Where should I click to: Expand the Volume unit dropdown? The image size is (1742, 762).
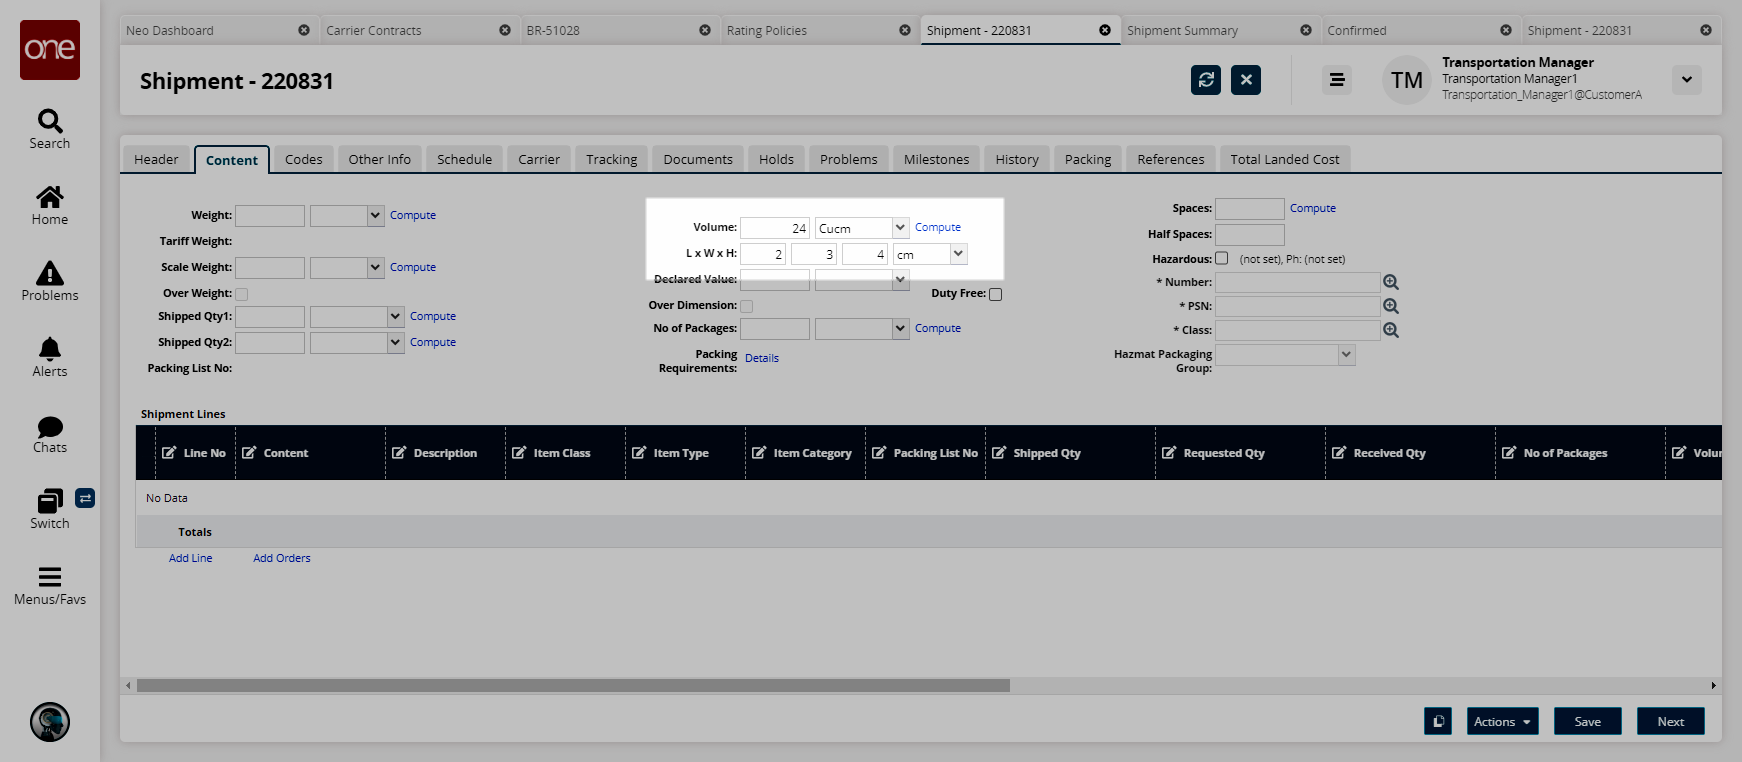(x=900, y=228)
